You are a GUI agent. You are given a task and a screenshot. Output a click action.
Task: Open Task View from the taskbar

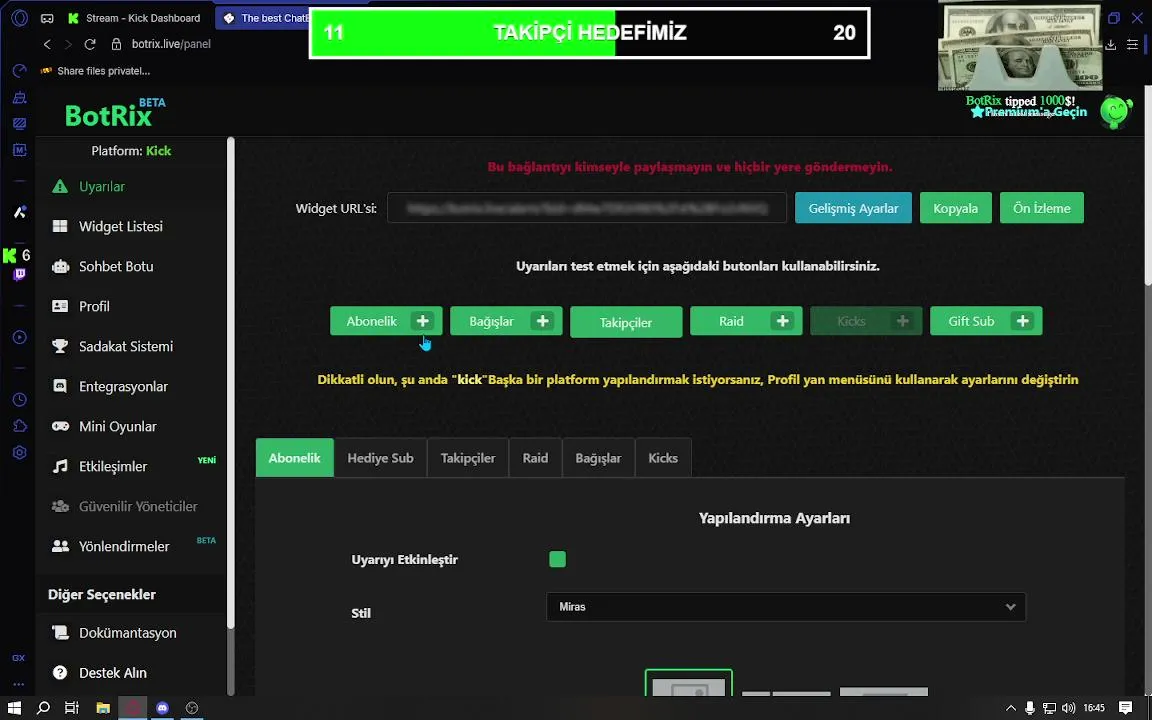tap(71, 708)
